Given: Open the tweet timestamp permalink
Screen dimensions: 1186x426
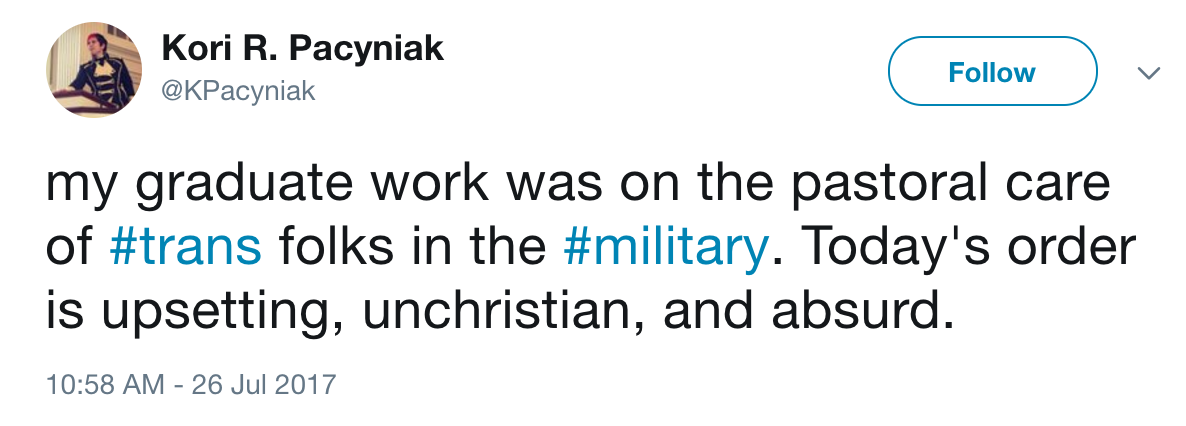Looking at the screenshot, I should pos(191,384).
